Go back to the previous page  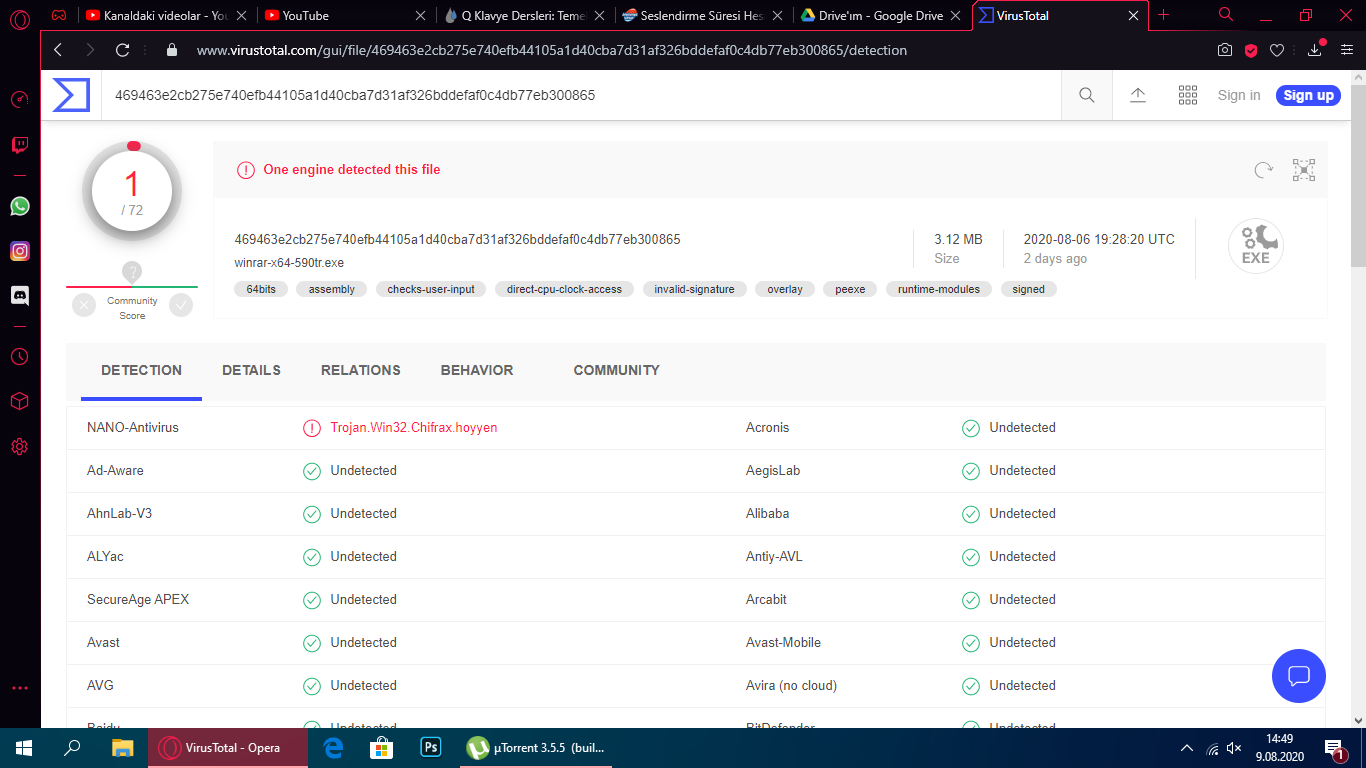[58, 50]
